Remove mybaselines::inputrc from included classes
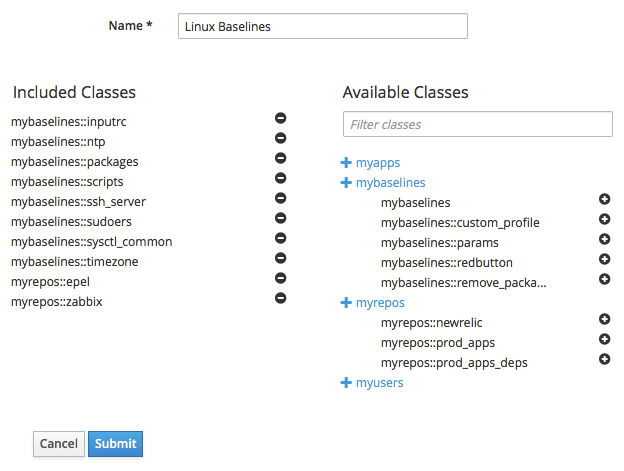The height and width of the screenshot is (471, 624). click(281, 118)
